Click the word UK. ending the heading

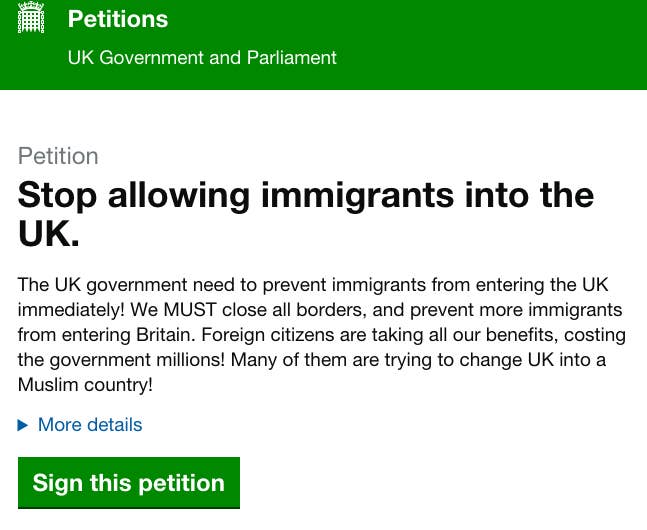pyautogui.click(x=49, y=234)
